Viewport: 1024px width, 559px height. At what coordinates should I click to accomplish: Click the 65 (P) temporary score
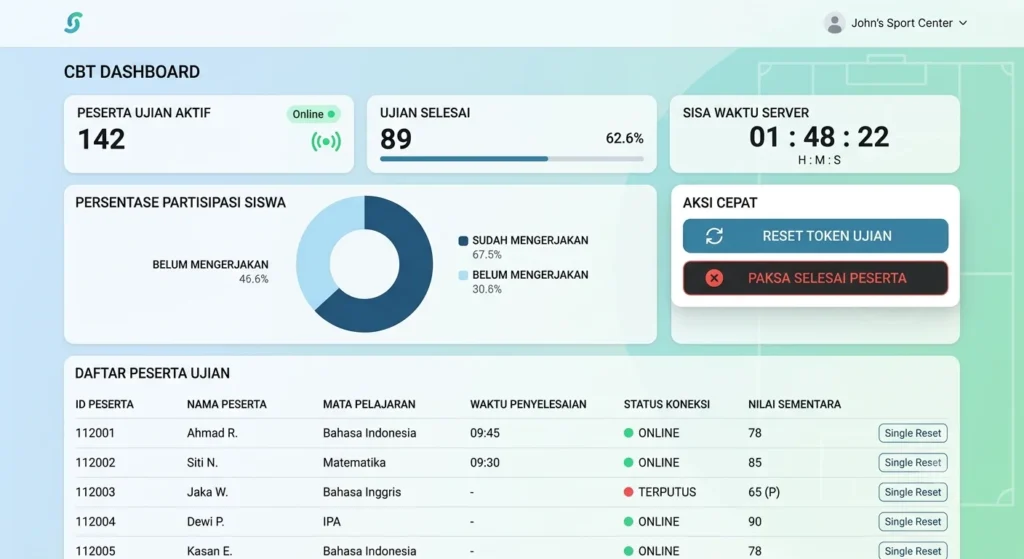point(763,492)
